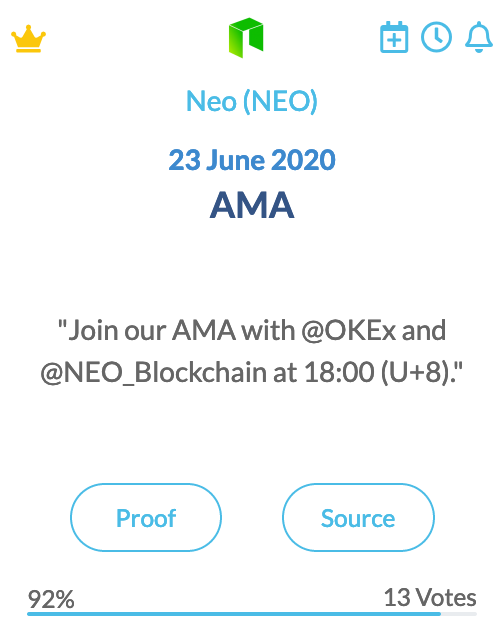The image size is (504, 626).
Task: Click the word "Votes" beside the count
Action: click(446, 598)
